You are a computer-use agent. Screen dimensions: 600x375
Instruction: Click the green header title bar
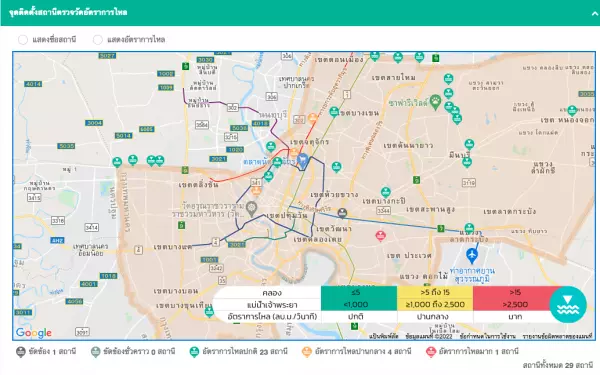click(x=300, y=13)
